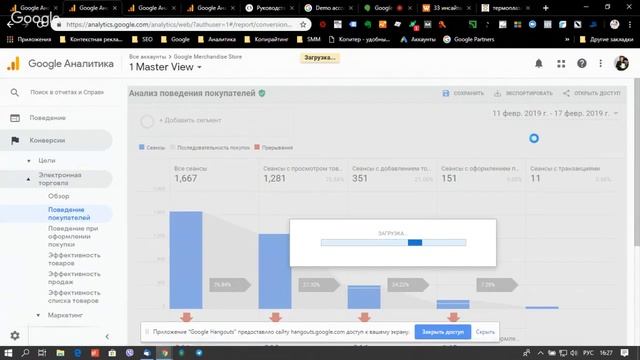Open the Windows notification center
The image size is (640, 360).
click(x=624, y=353)
